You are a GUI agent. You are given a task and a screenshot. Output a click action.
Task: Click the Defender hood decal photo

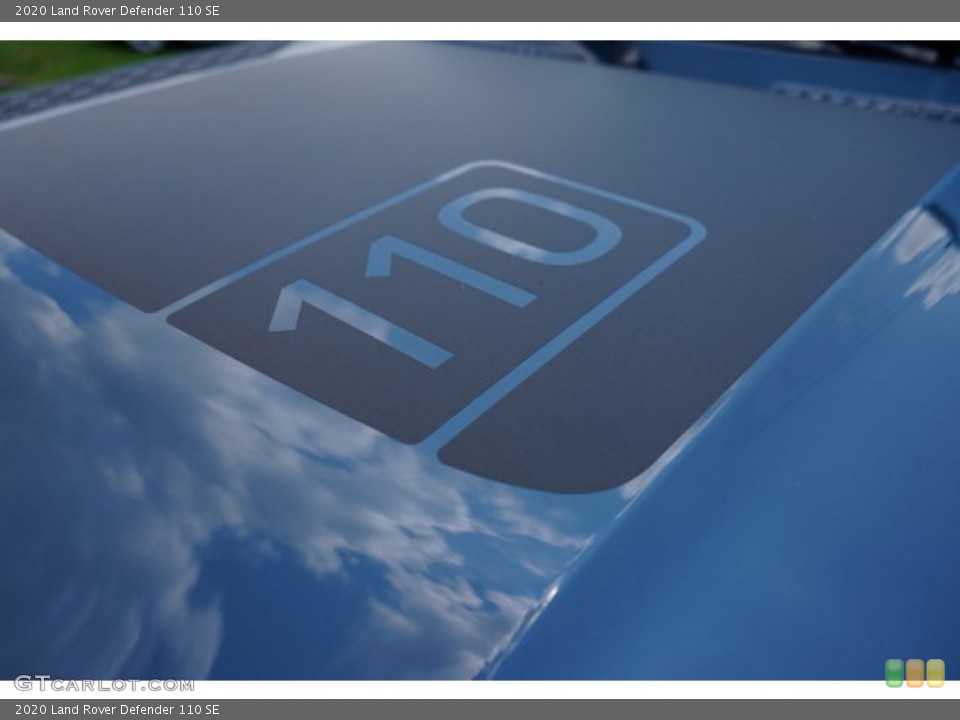[x=480, y=360]
